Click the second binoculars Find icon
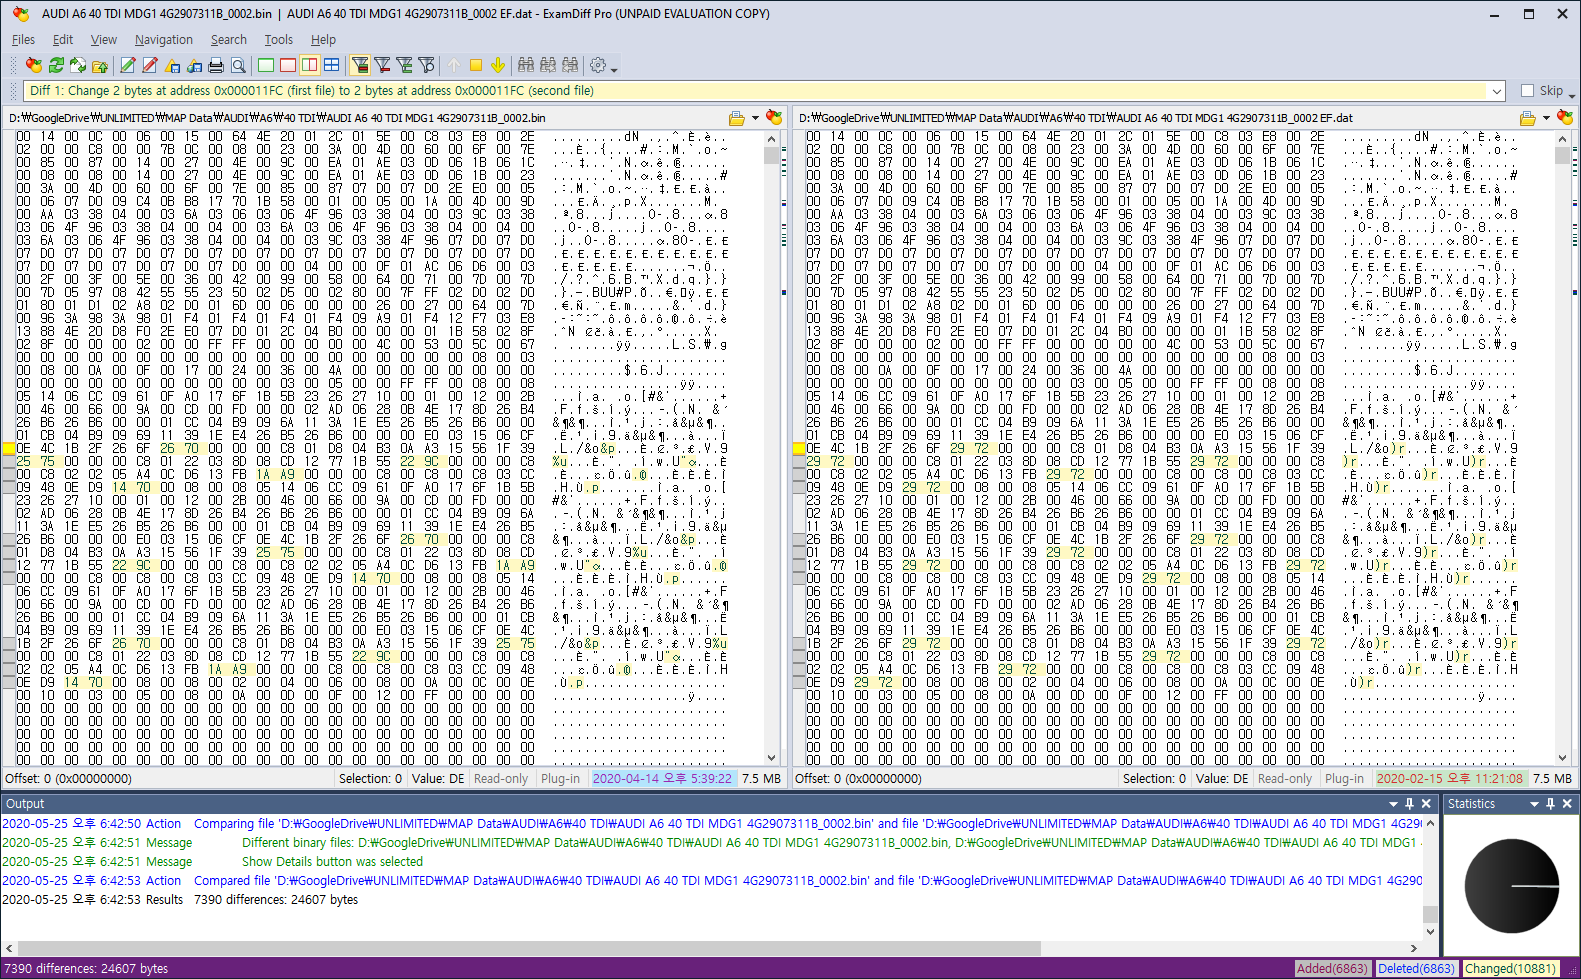The image size is (1581, 979). [x=548, y=65]
